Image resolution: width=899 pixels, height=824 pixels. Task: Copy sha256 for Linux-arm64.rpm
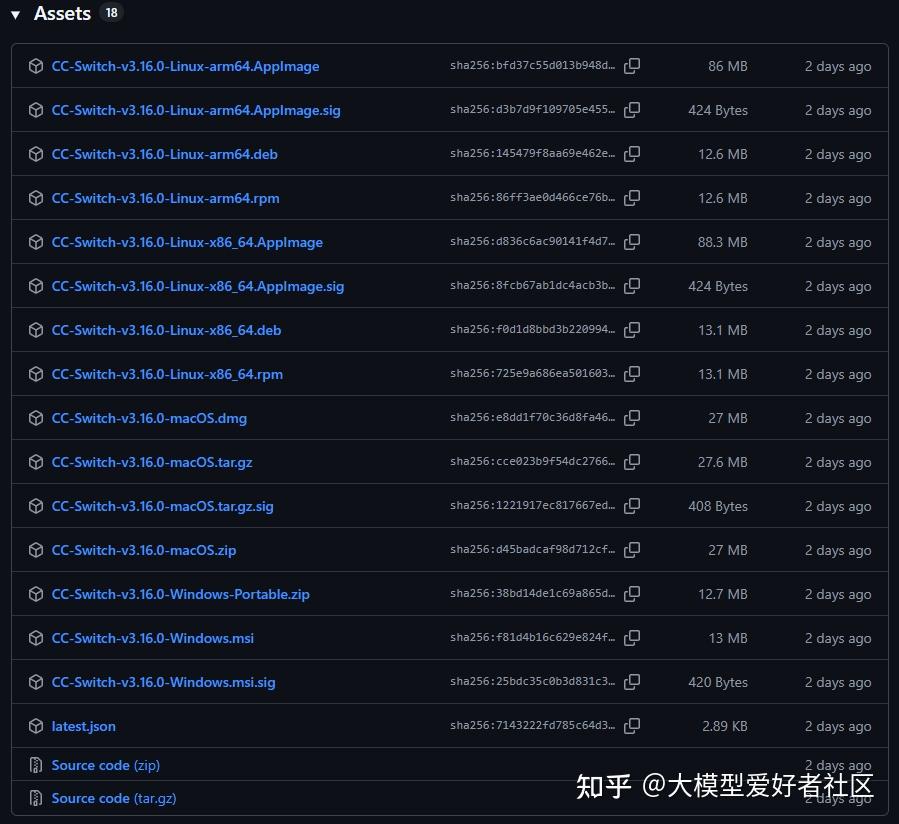(632, 198)
